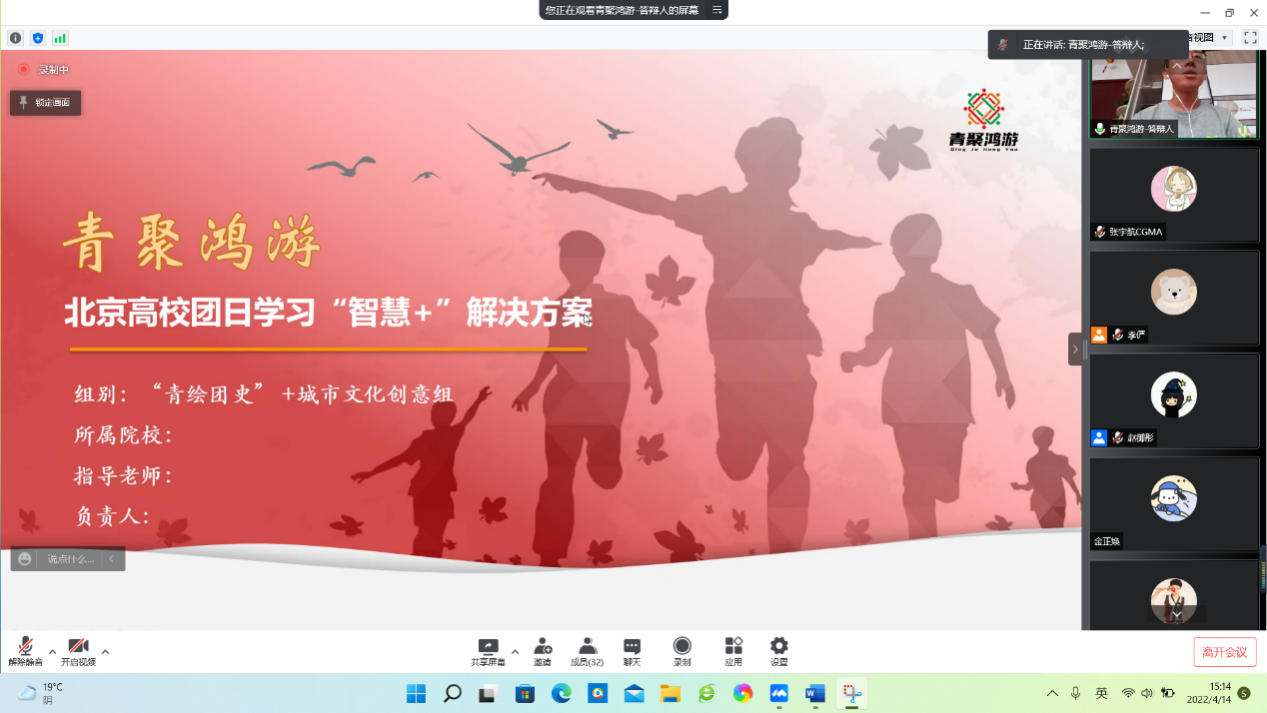The width and height of the screenshot is (1267, 713).
Task: Unmute the microphone (解除静音)
Action: [25, 650]
